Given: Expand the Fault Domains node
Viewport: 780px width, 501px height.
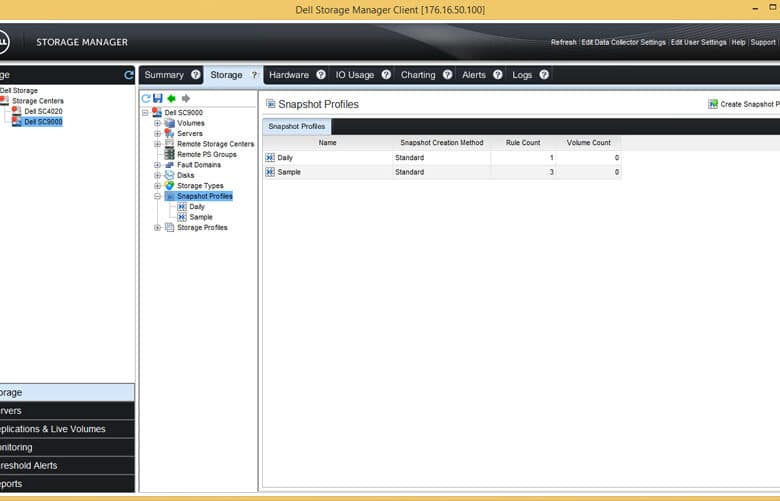Looking at the screenshot, I should point(157,165).
